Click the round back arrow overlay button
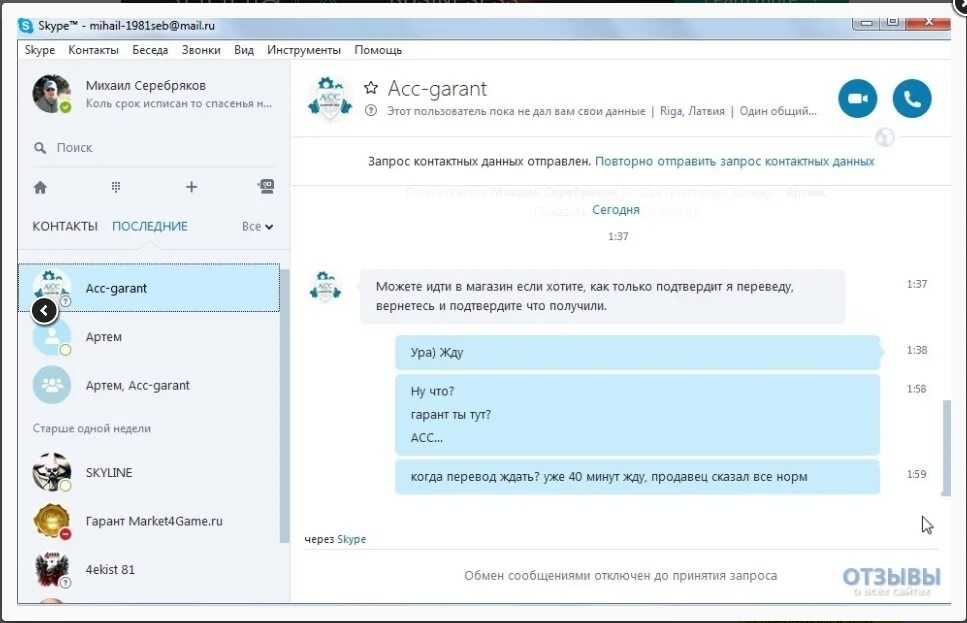Viewport: 967px width, 623px height. click(44, 311)
